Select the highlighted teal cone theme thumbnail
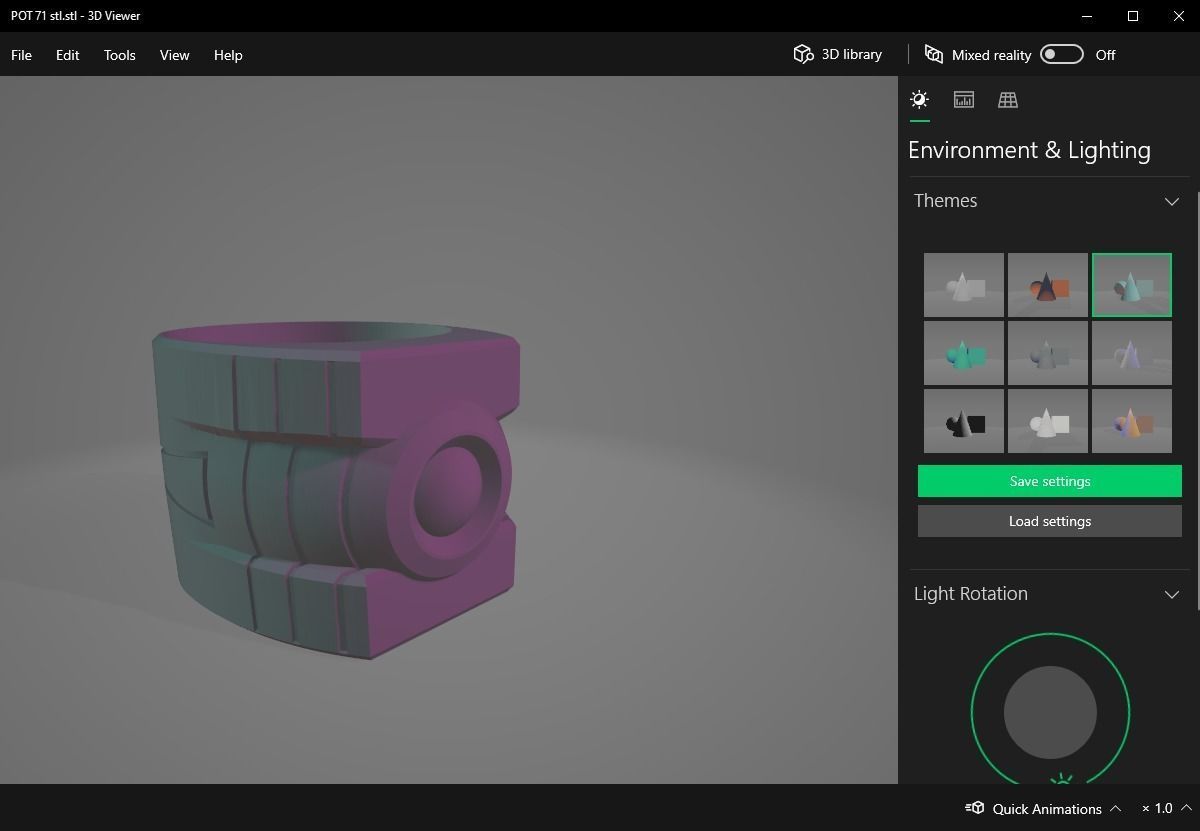 1132,285
